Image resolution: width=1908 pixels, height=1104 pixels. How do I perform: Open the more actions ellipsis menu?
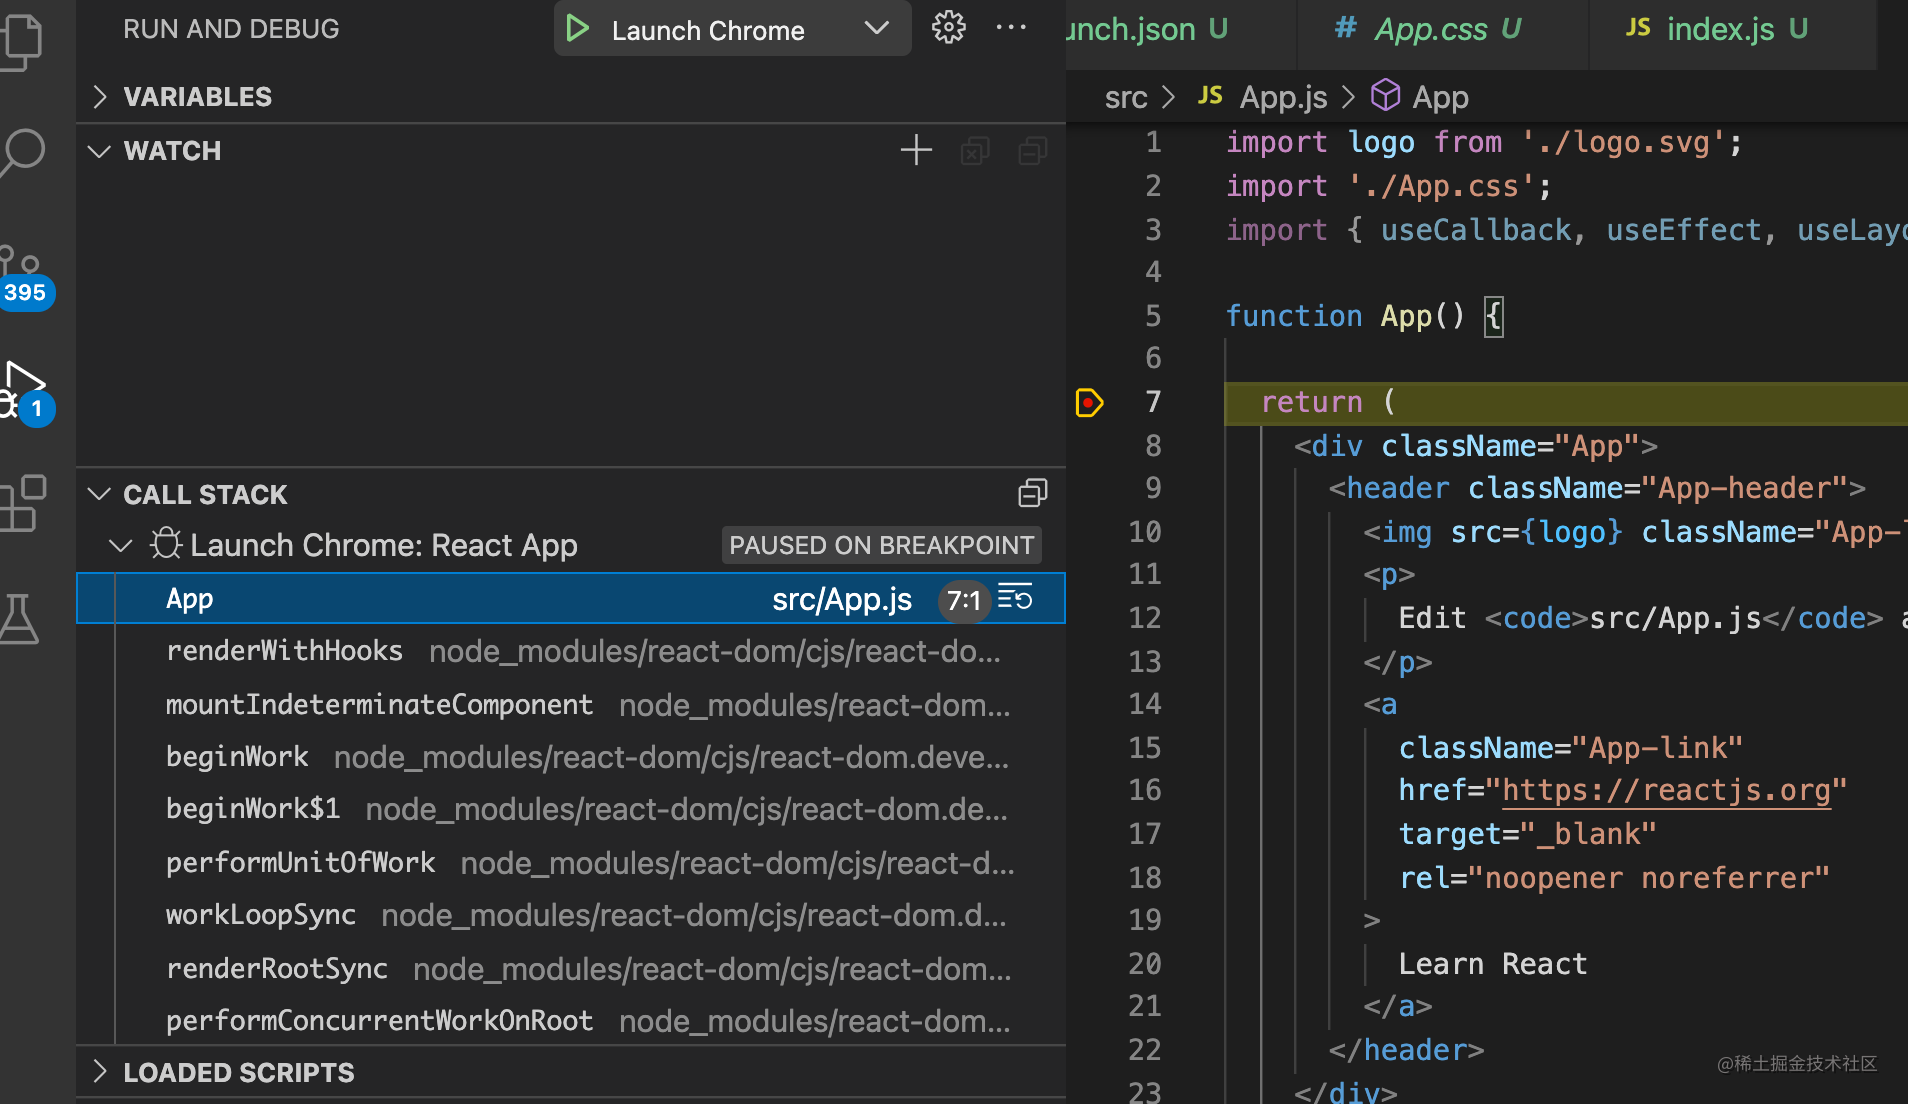(1011, 28)
